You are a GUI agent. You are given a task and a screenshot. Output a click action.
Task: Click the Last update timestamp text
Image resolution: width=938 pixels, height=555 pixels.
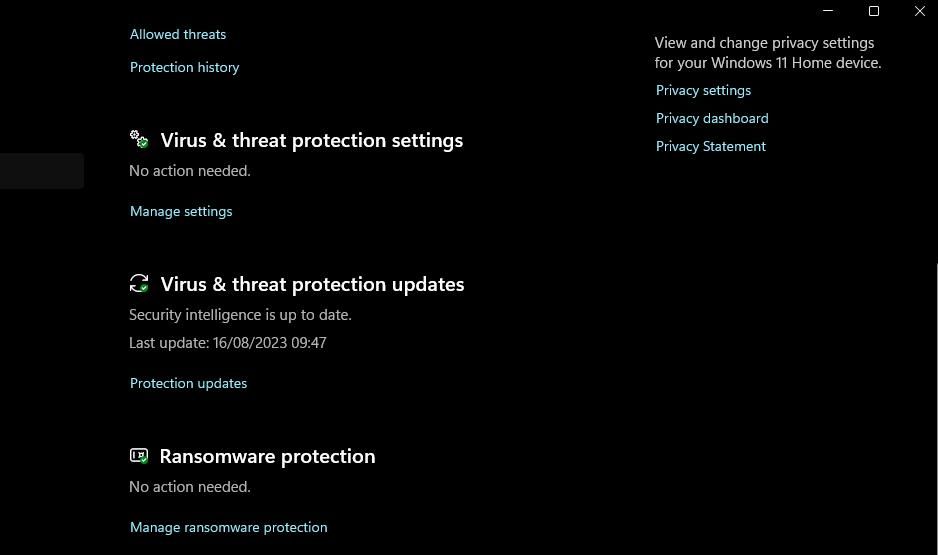pyautogui.click(x=227, y=343)
